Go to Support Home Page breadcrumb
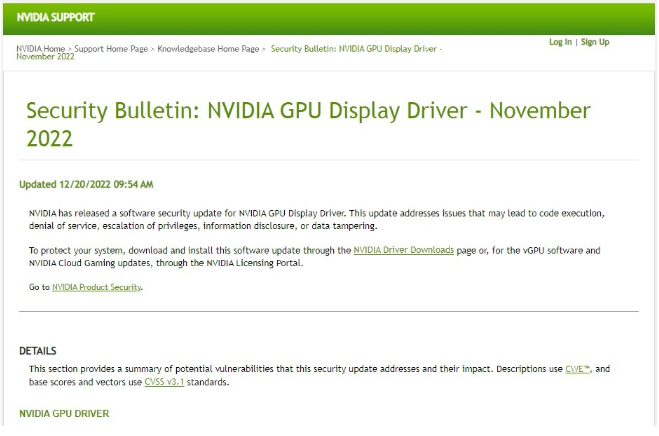 click(x=111, y=49)
